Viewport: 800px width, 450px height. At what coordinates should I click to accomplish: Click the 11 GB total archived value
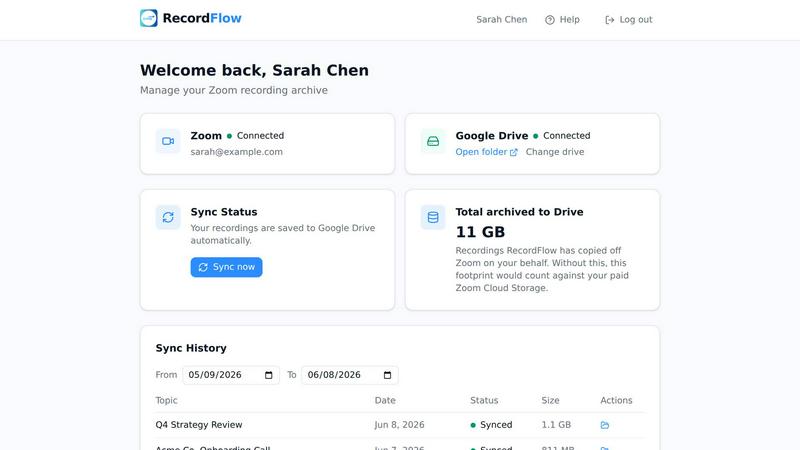(x=480, y=232)
